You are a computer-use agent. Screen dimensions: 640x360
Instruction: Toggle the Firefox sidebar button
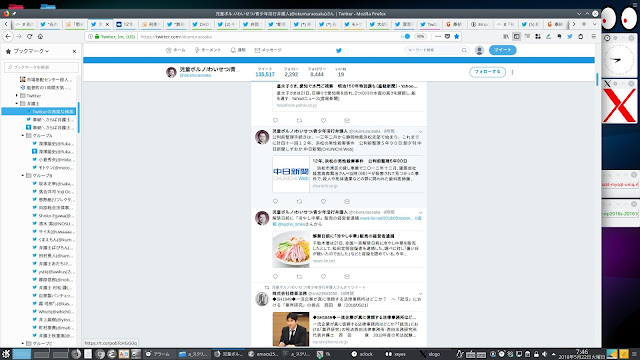[517, 36]
